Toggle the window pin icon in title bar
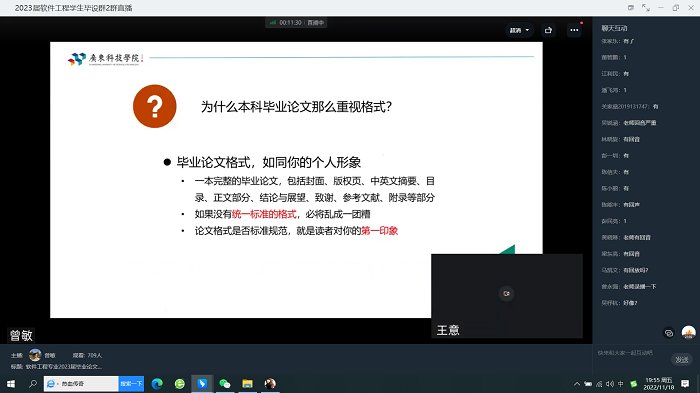The width and height of the screenshot is (700, 393). (631, 8)
